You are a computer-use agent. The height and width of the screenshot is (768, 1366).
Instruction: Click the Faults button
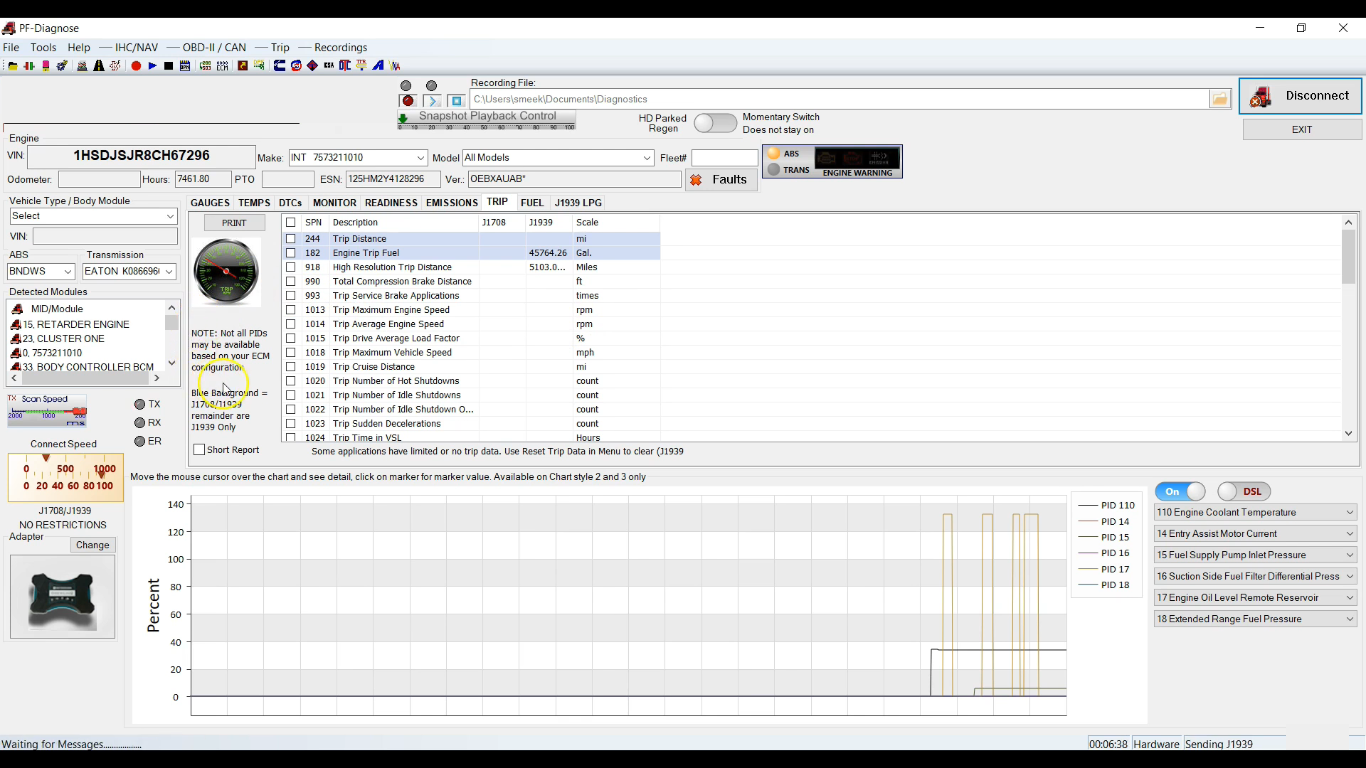720,180
